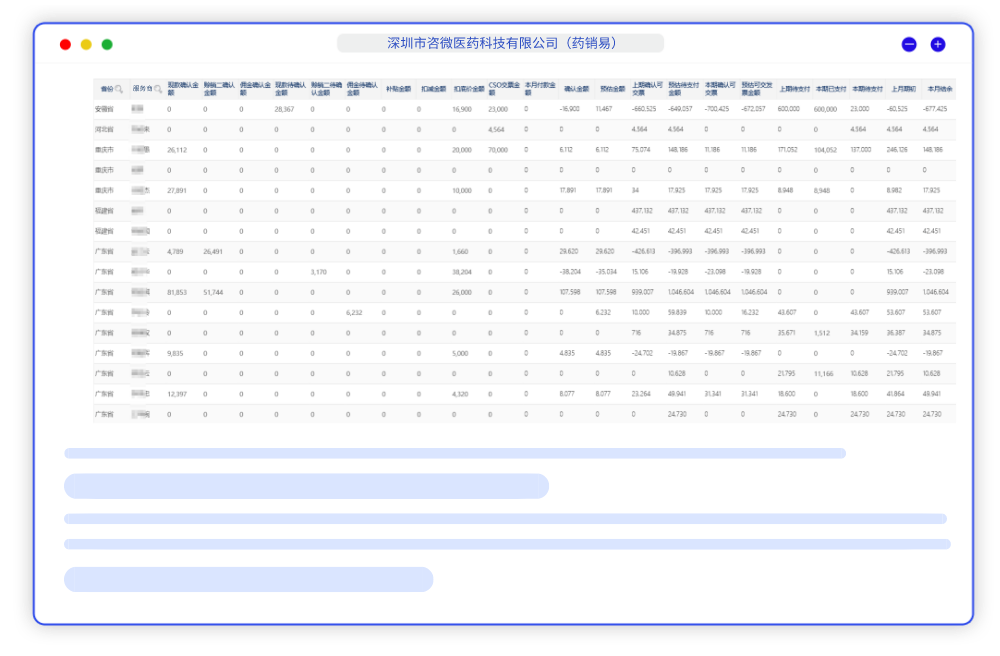Select the 本月结余 column header

tap(939, 89)
